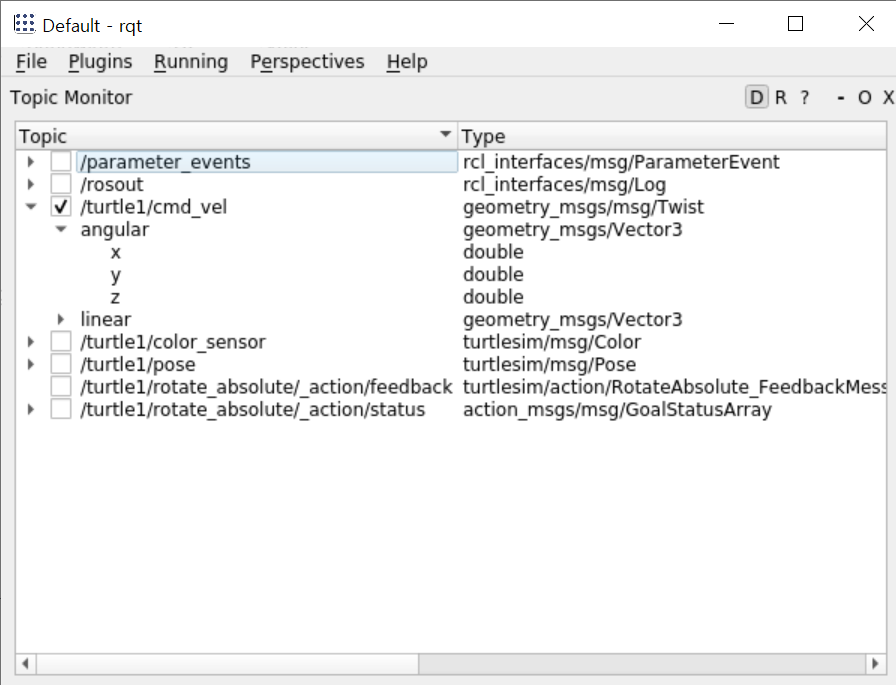The width and height of the screenshot is (896, 685).
Task: Click type geometry_msgs/msg/Twist
Action: [x=583, y=207]
